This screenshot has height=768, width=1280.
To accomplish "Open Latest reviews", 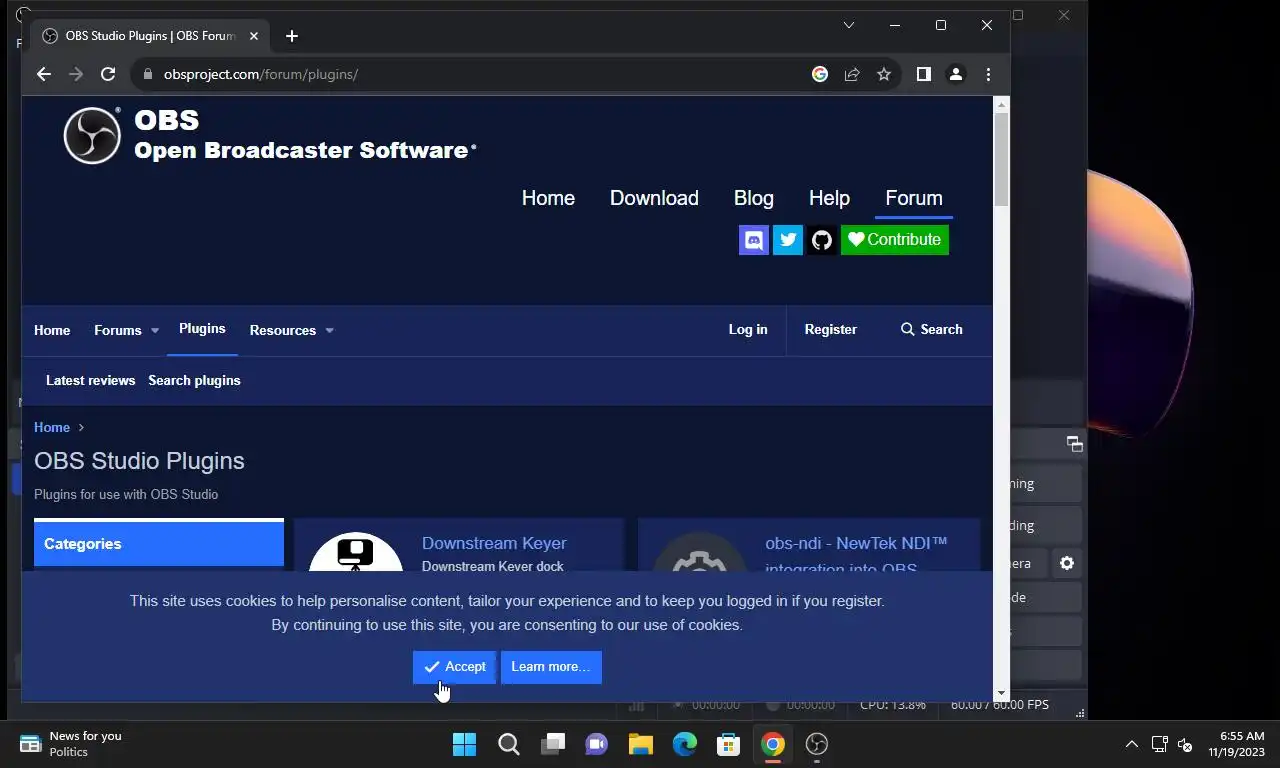I will point(90,380).
